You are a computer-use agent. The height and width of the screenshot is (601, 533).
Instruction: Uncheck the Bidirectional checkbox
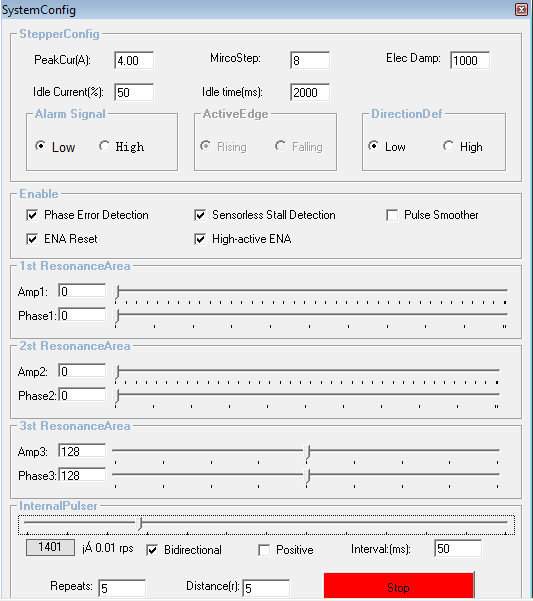[152, 550]
